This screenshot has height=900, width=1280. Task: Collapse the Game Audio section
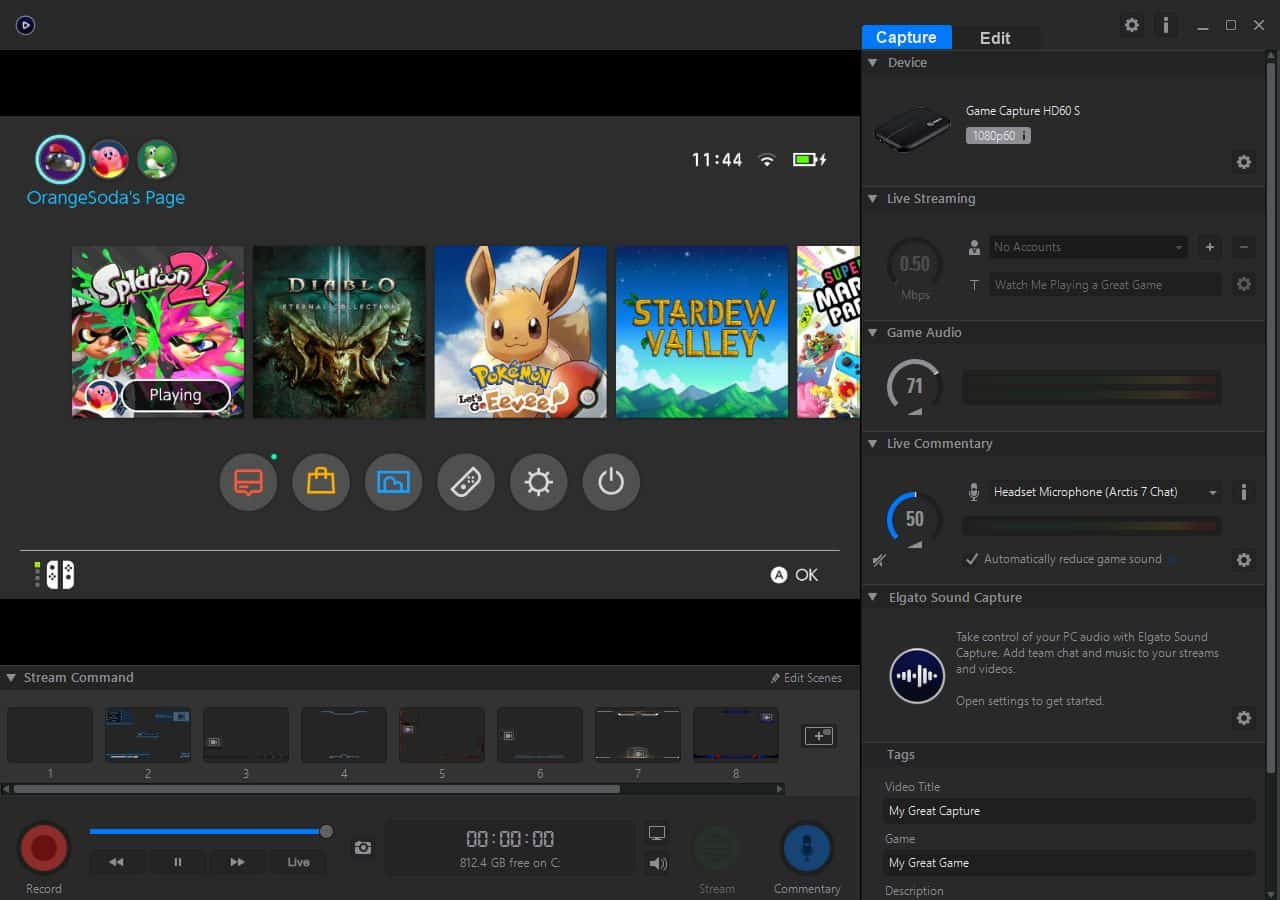pyautogui.click(x=873, y=333)
